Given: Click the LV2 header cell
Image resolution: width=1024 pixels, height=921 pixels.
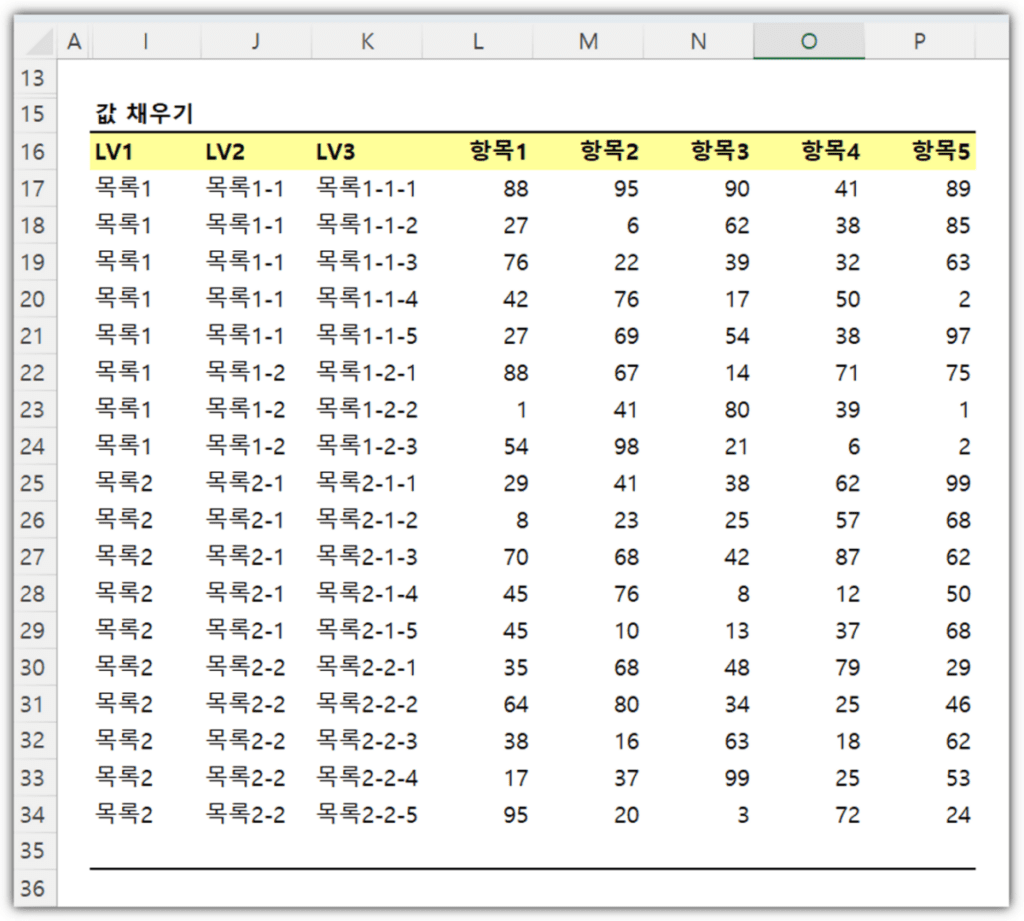Looking at the screenshot, I should click(256, 152).
